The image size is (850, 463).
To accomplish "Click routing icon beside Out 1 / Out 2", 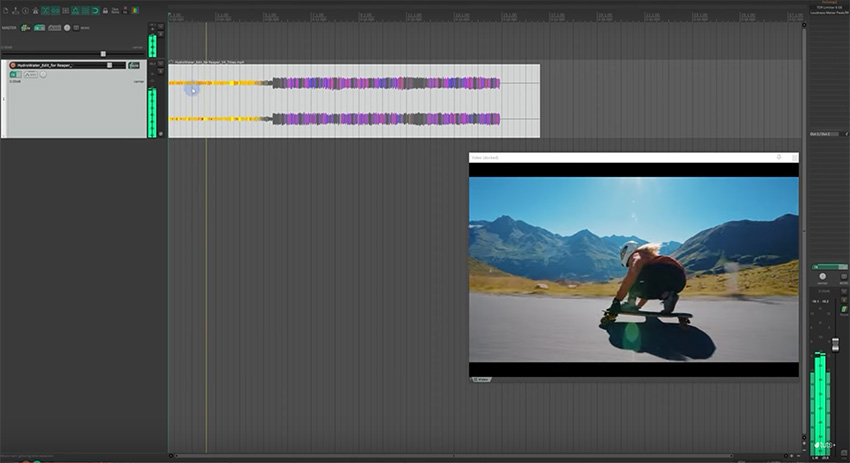I will [x=846, y=134].
